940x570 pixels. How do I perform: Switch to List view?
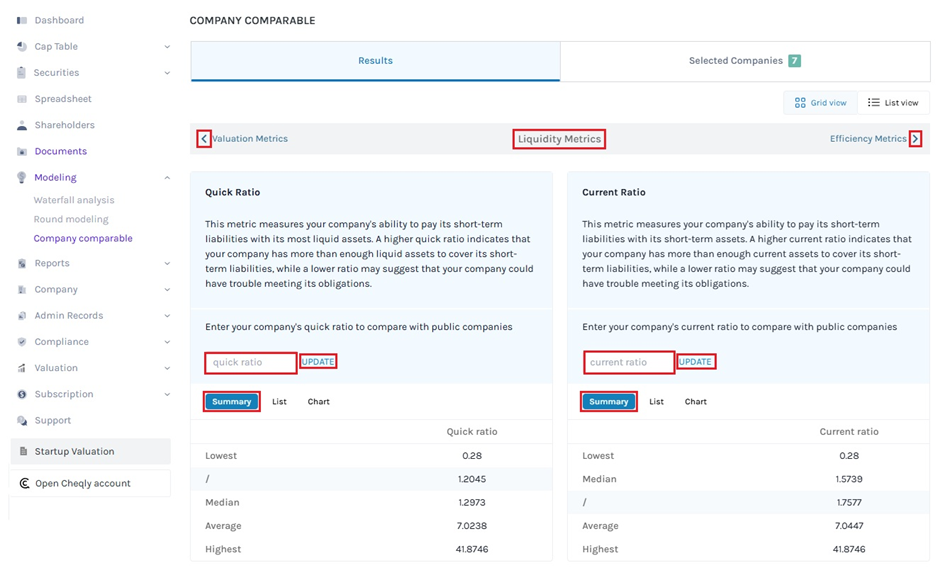[x=893, y=103]
